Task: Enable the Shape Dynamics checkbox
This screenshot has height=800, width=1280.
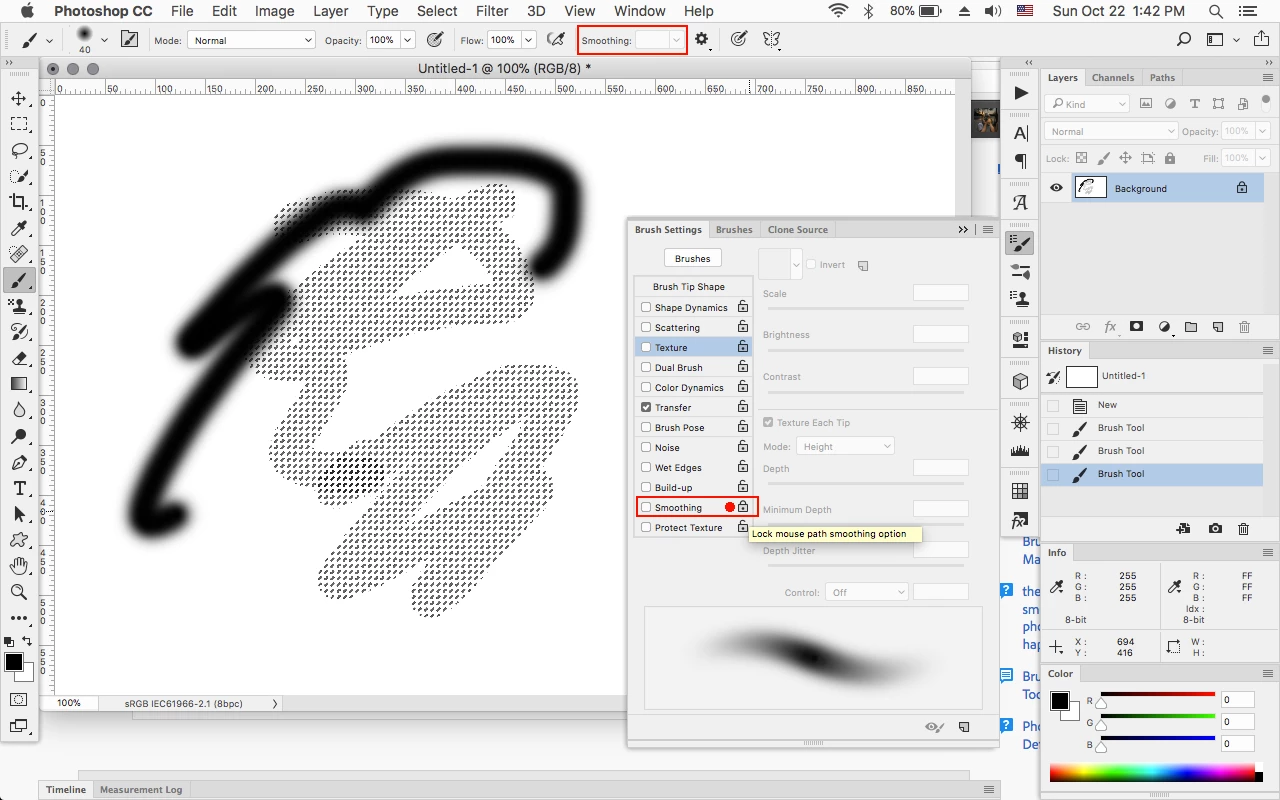Action: click(x=646, y=307)
